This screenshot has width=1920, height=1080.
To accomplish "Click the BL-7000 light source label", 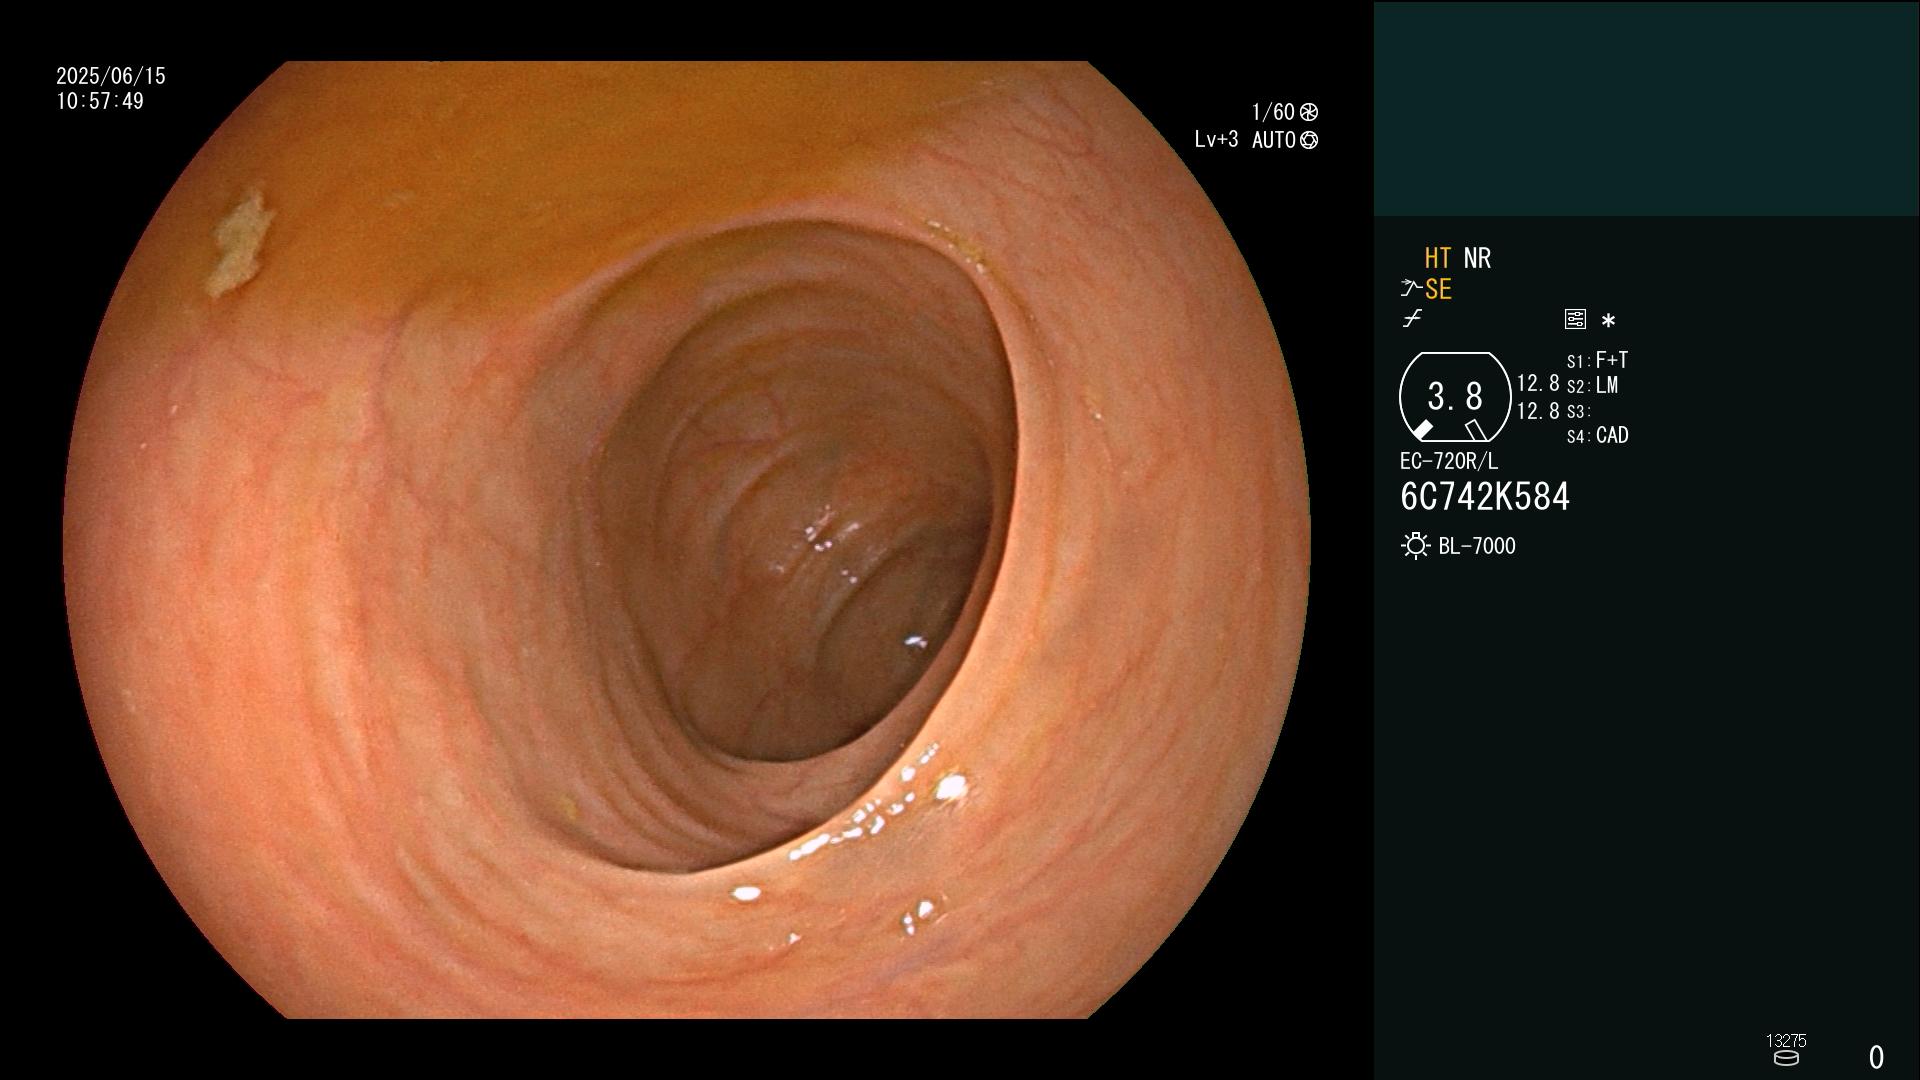I will click(x=1477, y=546).
